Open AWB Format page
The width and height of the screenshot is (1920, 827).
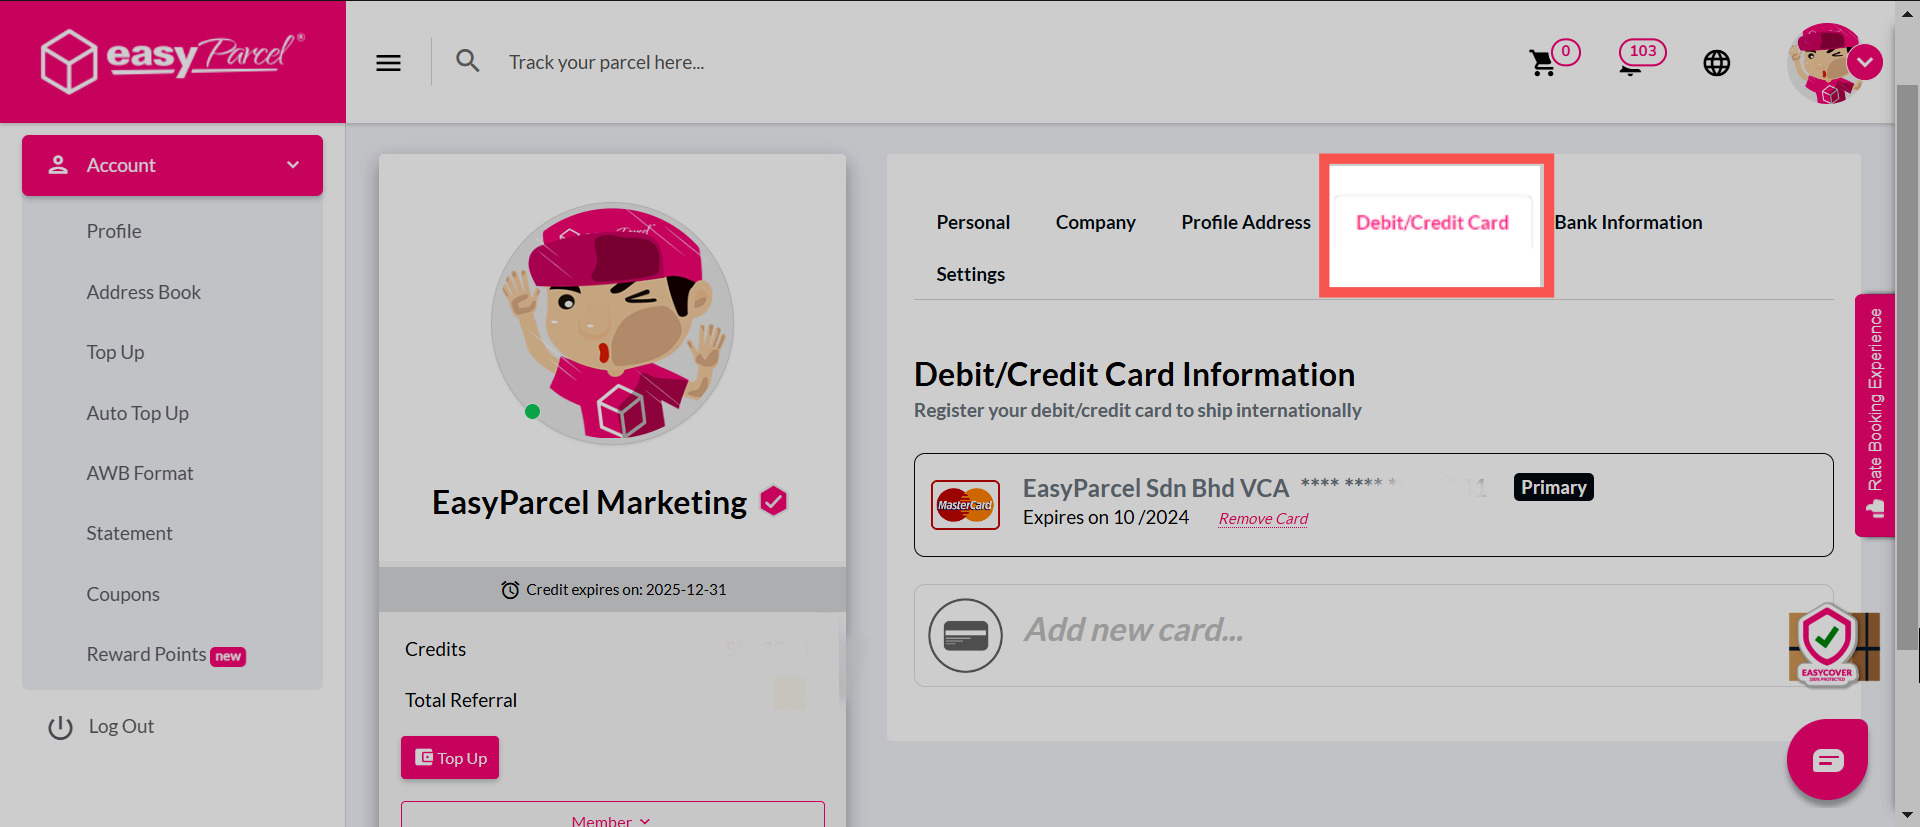[140, 473]
